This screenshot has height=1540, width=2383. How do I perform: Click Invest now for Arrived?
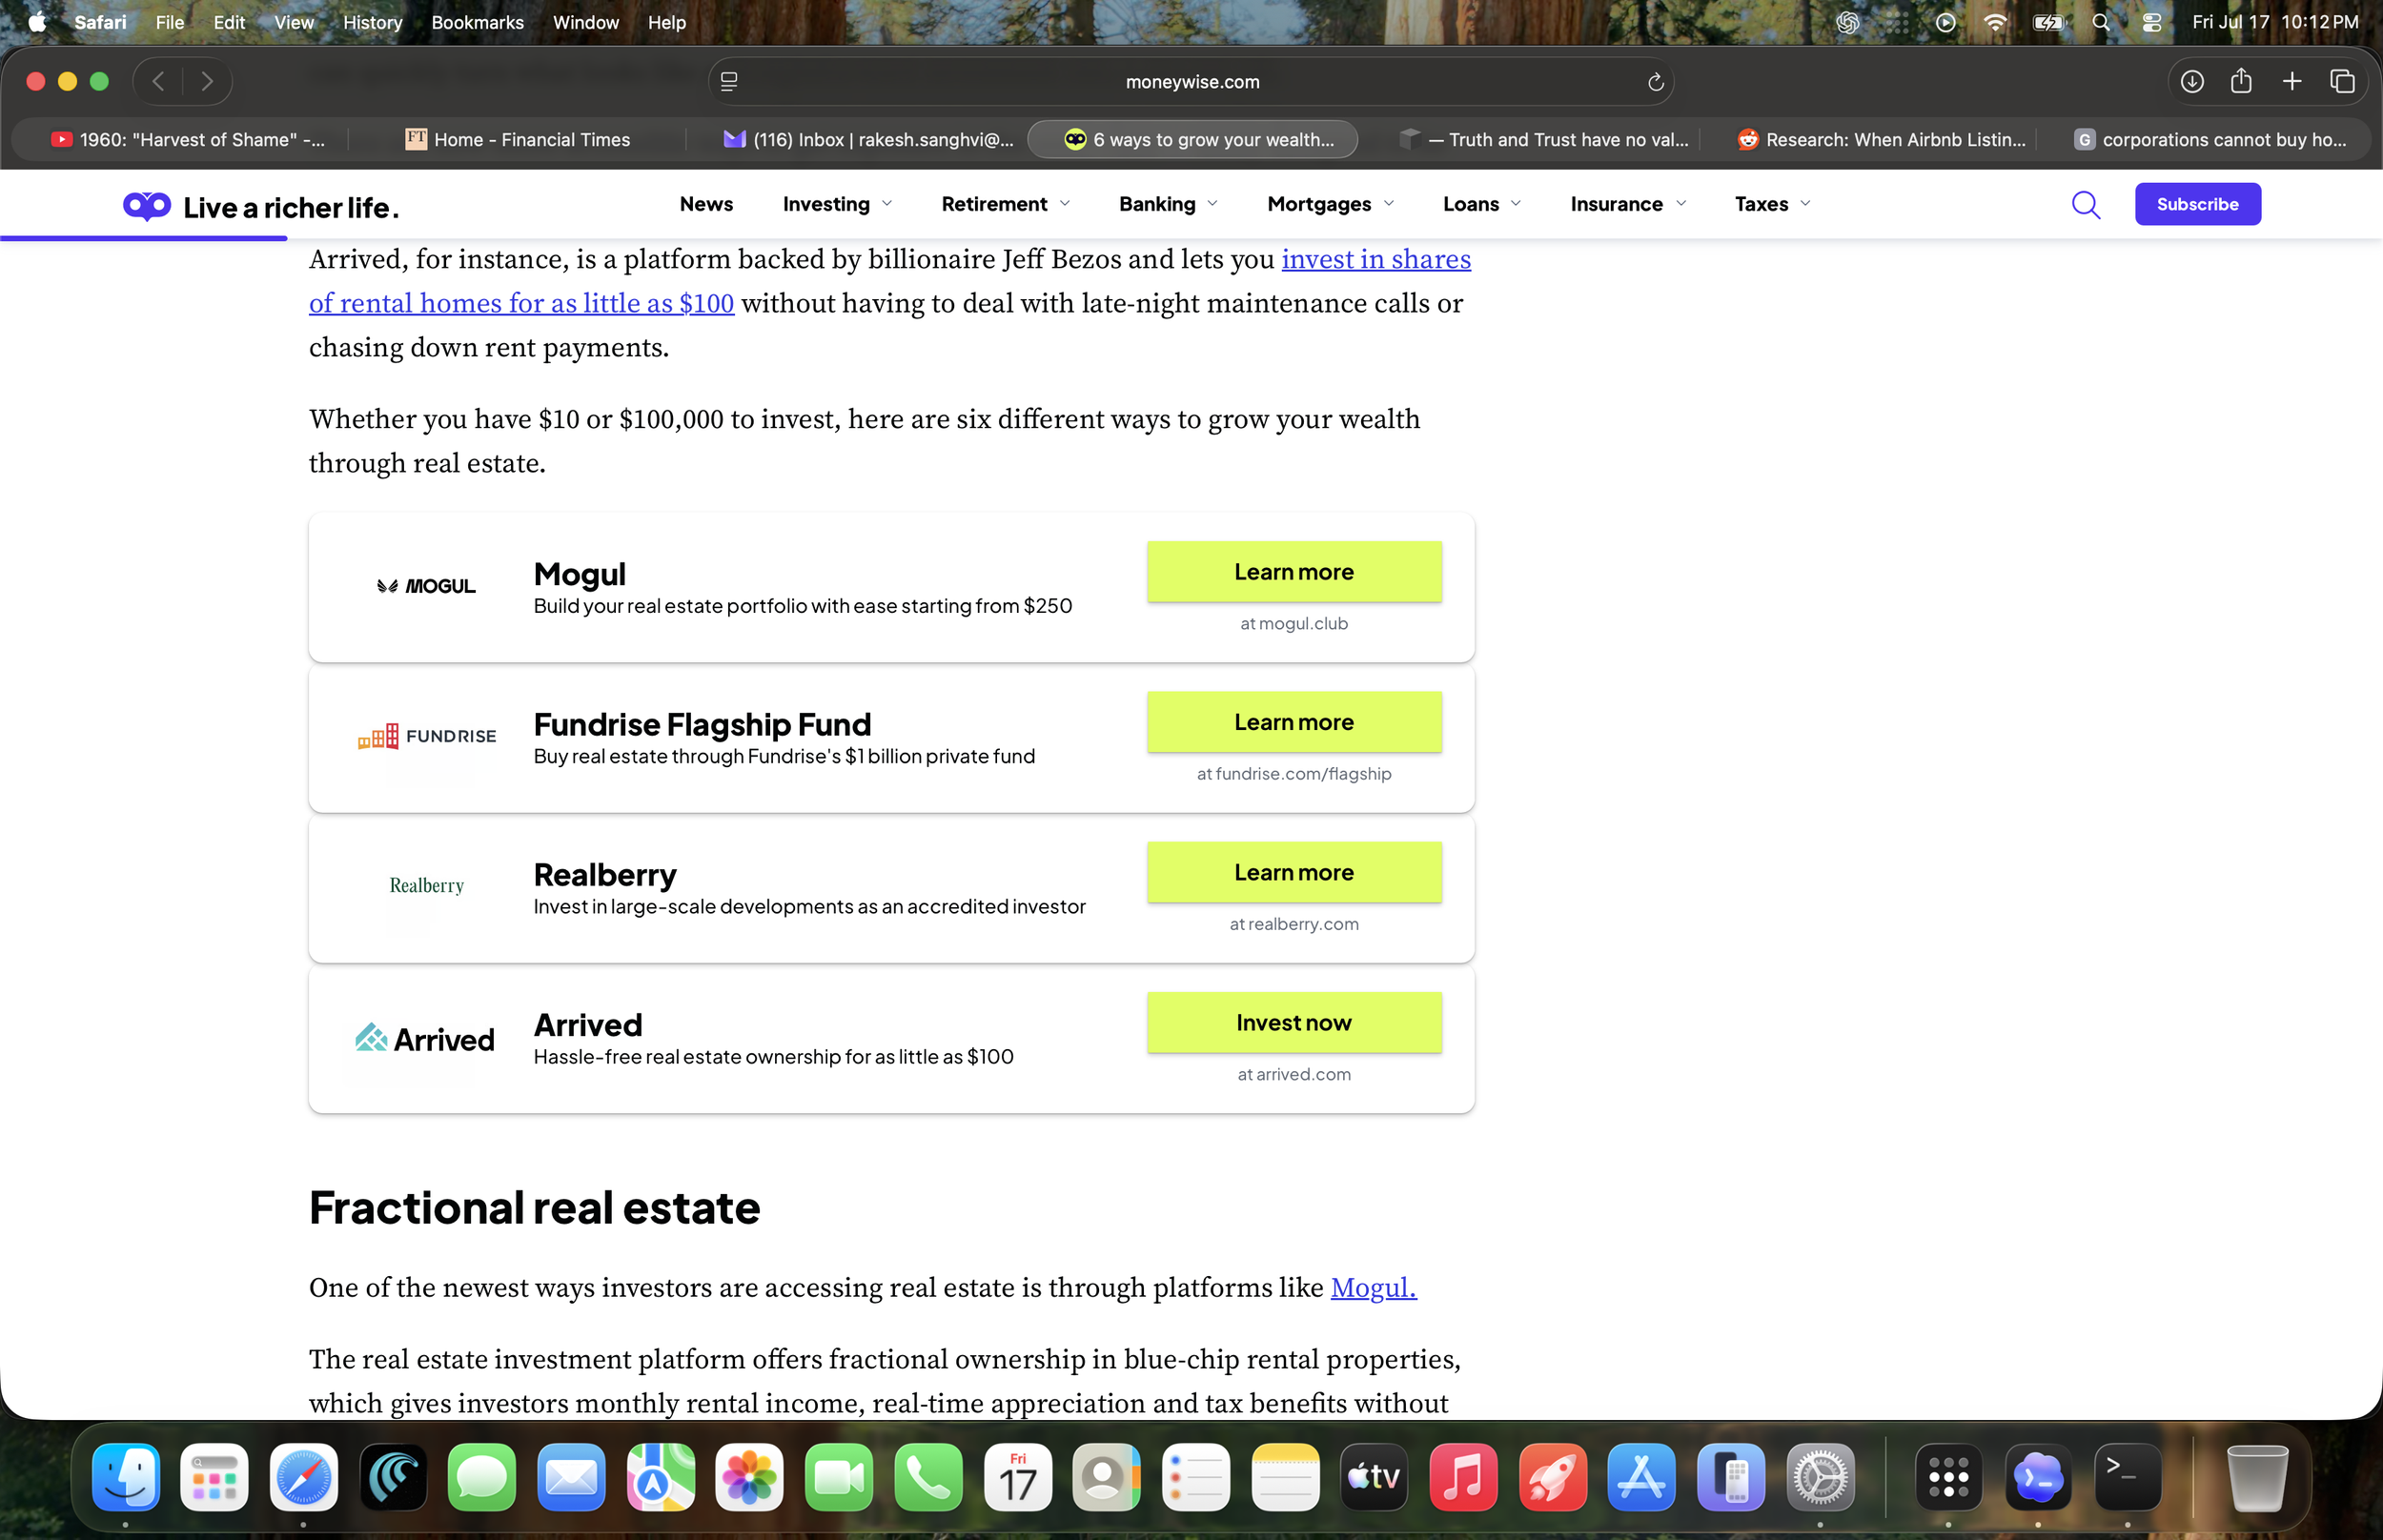1294,1022
